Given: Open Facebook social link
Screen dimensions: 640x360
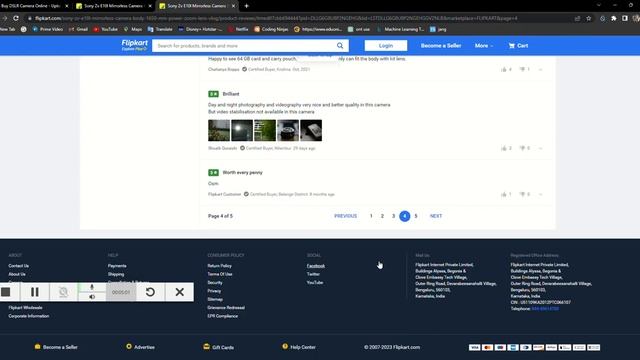Looking at the screenshot, I should coord(316,266).
